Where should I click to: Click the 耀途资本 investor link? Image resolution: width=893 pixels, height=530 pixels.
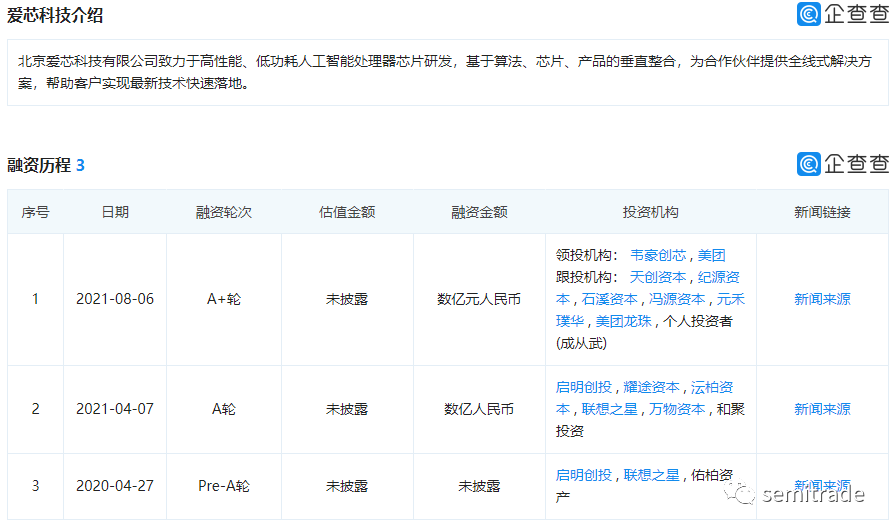click(652, 387)
